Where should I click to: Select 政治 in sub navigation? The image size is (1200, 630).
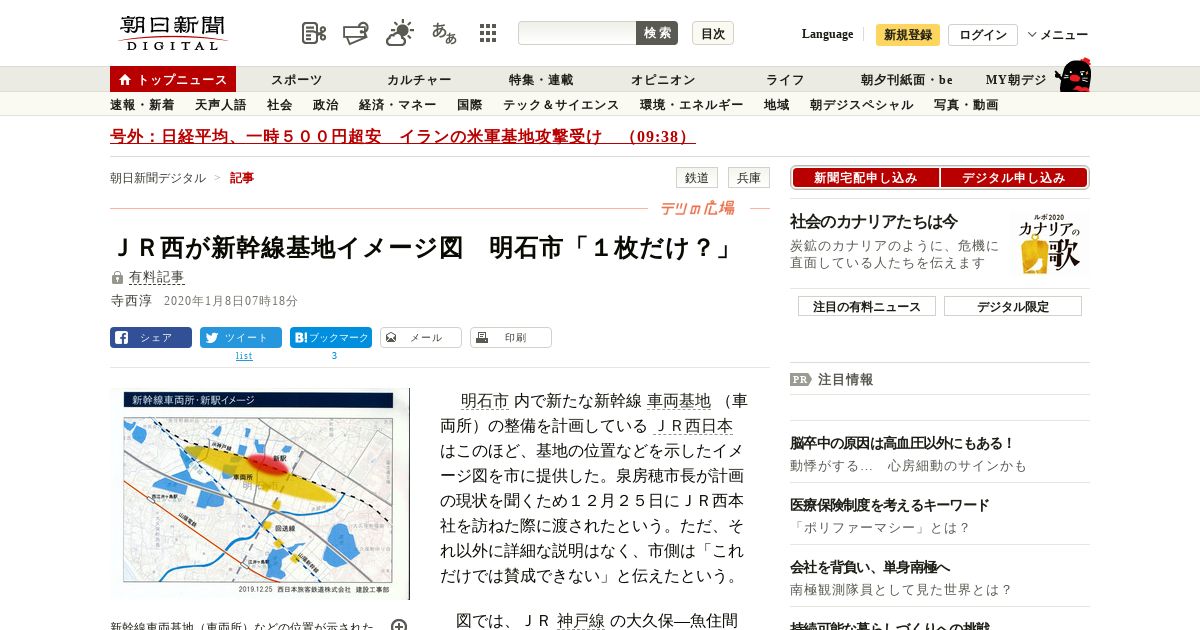[325, 105]
